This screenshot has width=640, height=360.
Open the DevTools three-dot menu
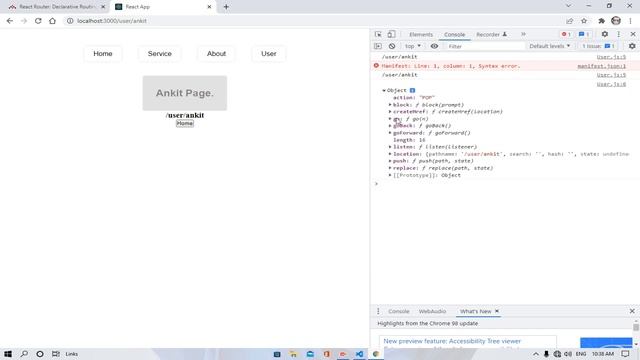click(618, 34)
